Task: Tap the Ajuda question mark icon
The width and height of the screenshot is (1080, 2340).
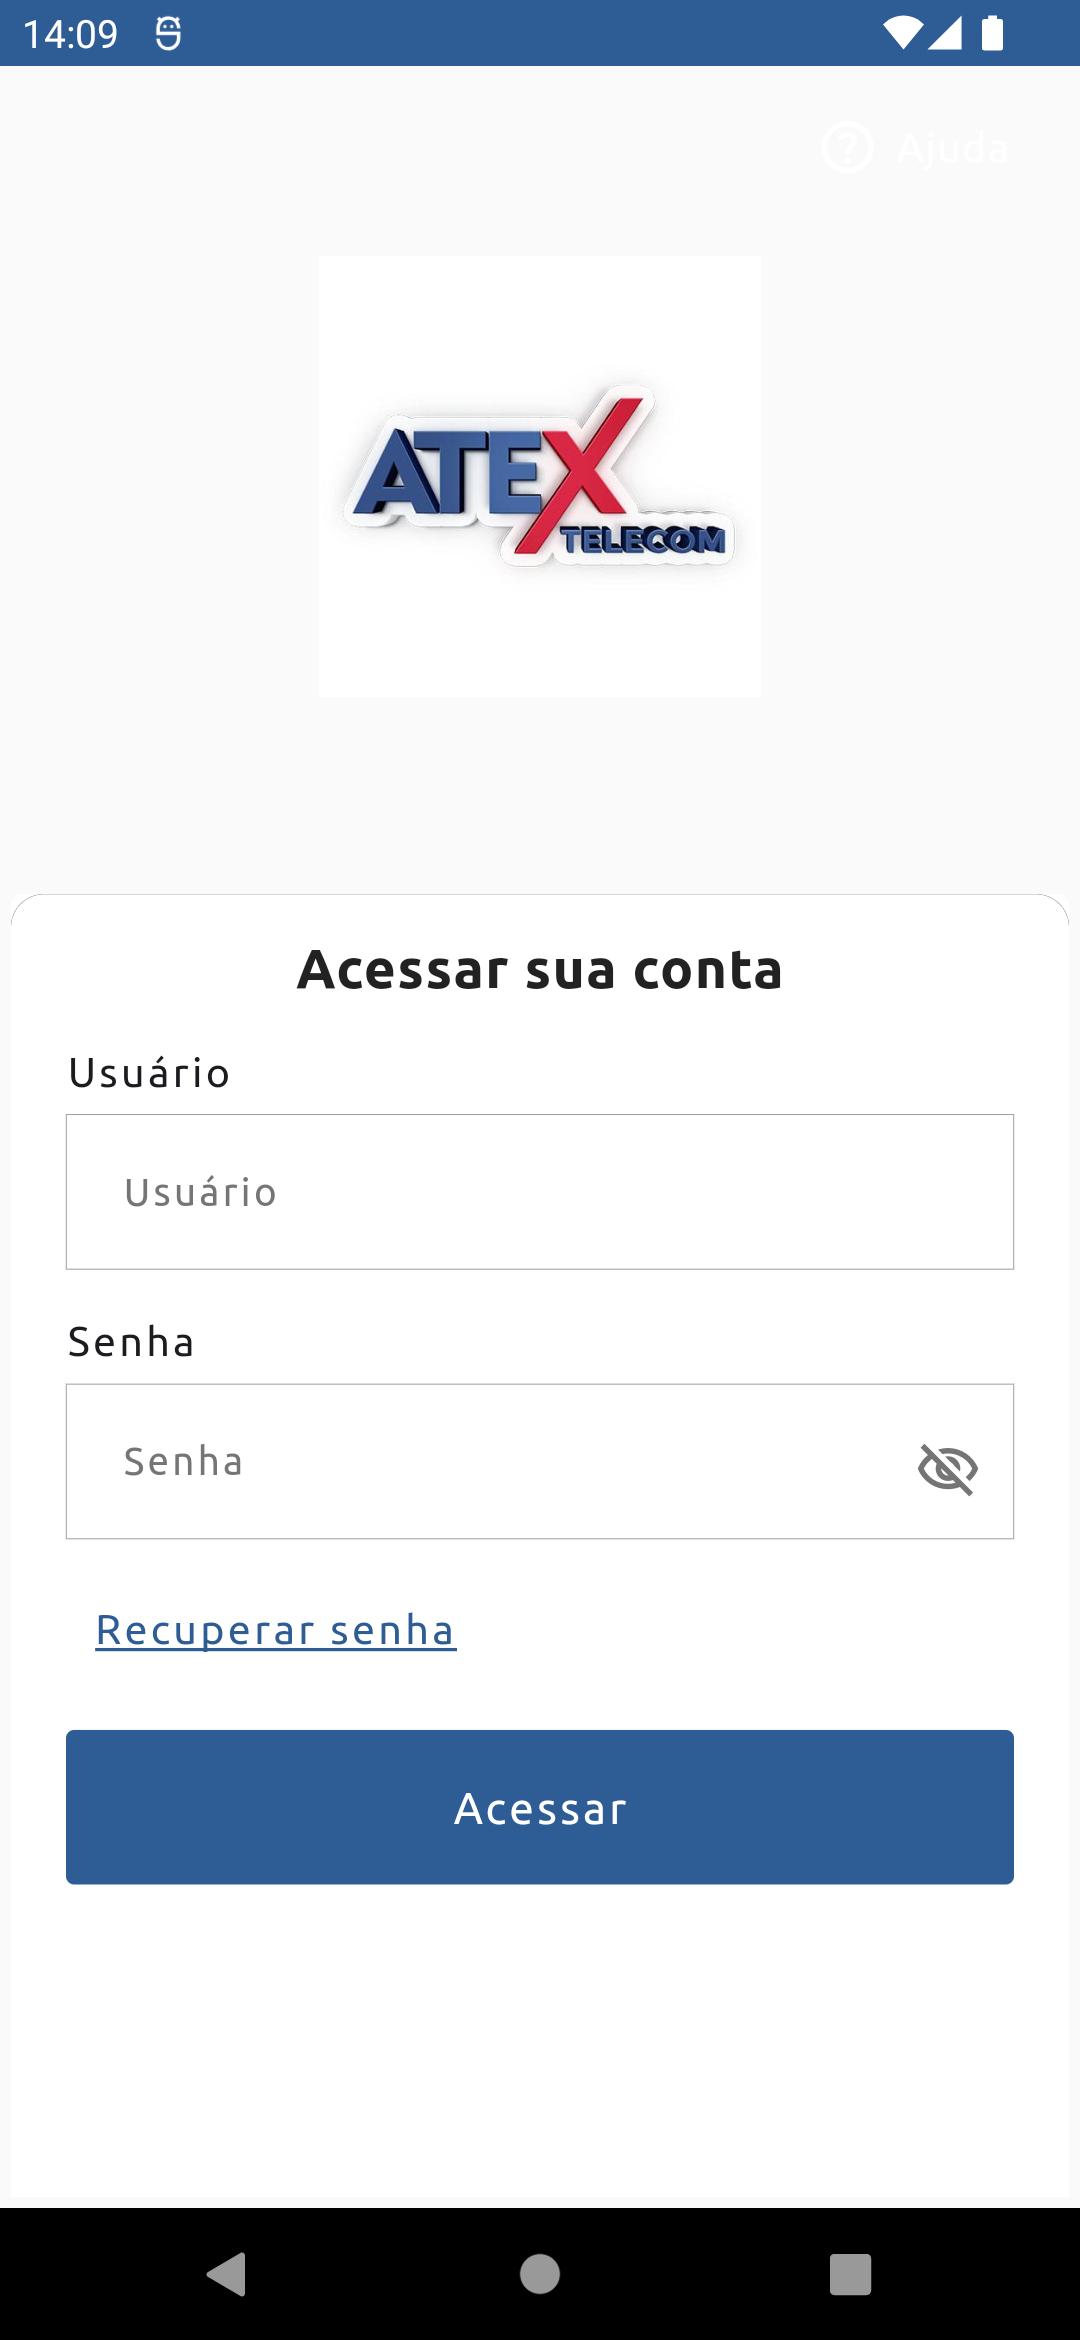Action: (x=847, y=148)
